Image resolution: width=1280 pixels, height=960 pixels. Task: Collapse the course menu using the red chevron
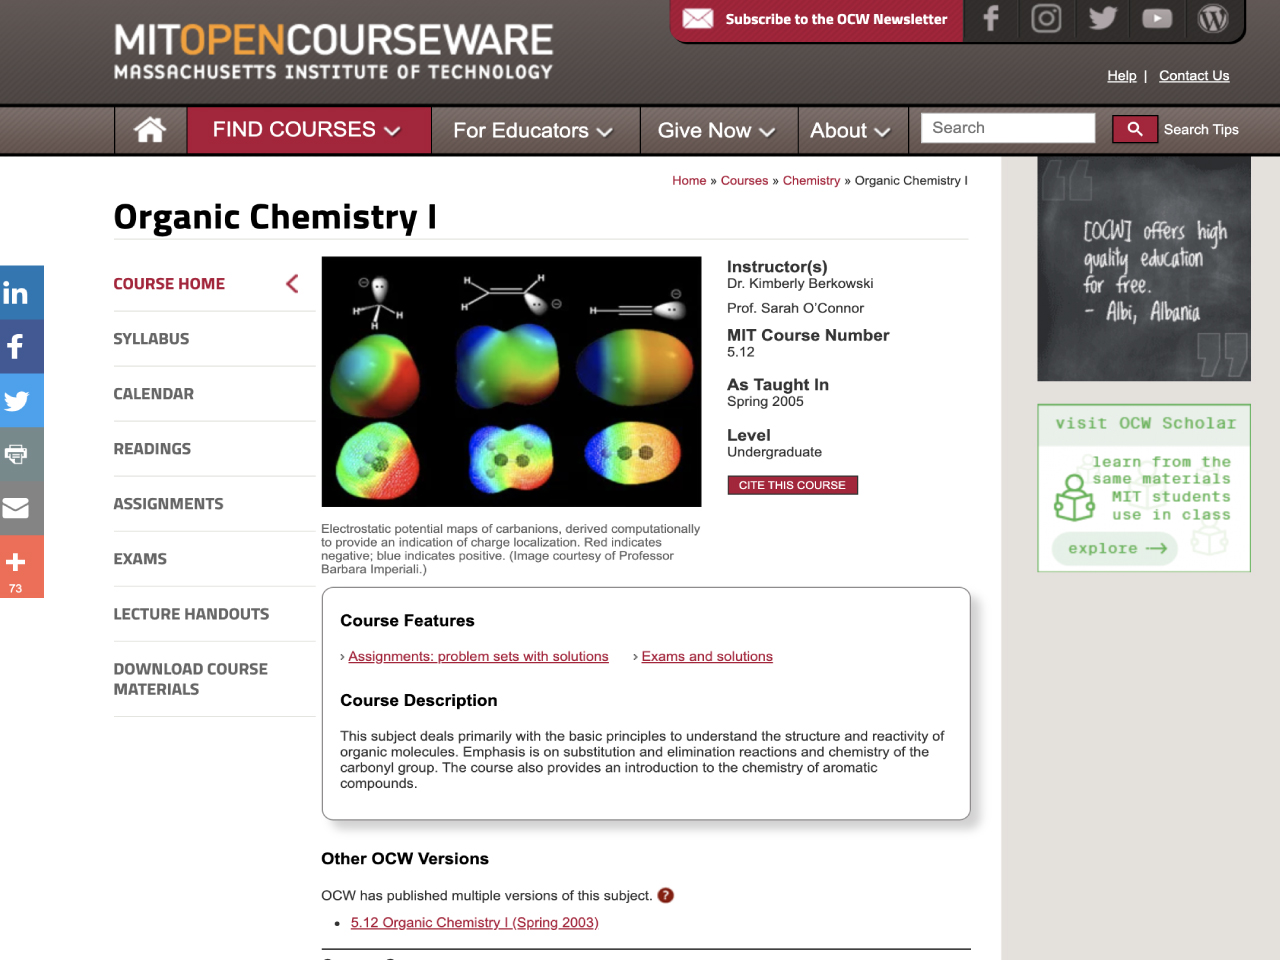[292, 284]
